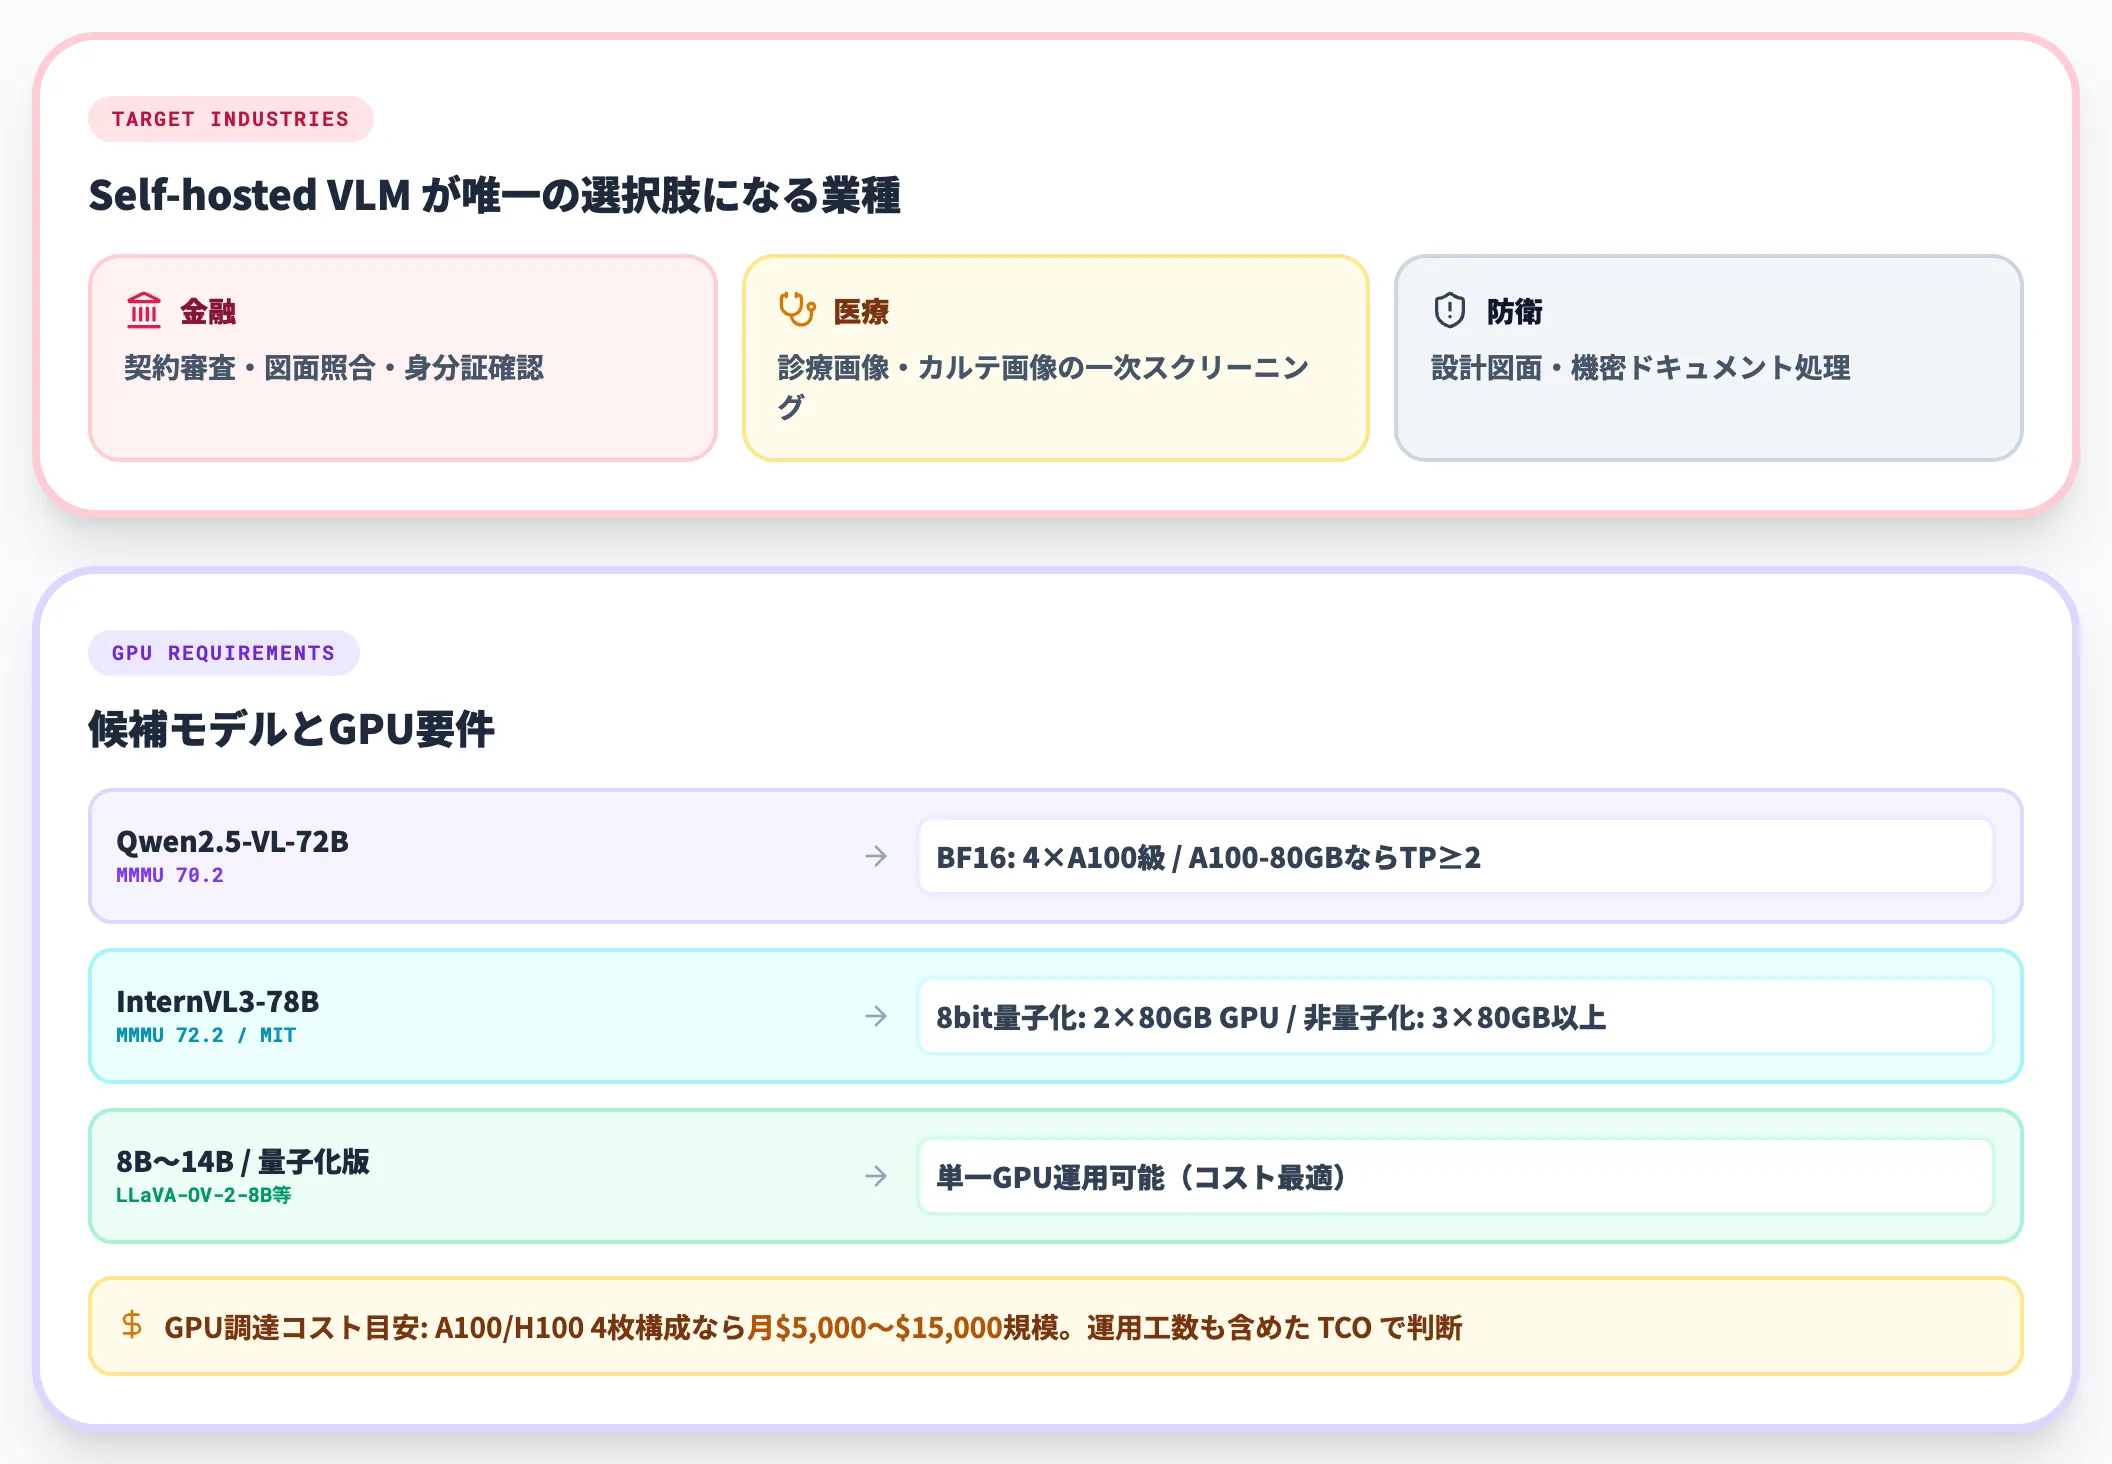Click the text 契約審査・図面照合・身分証確認
The image size is (2112, 1464).
[x=334, y=368]
